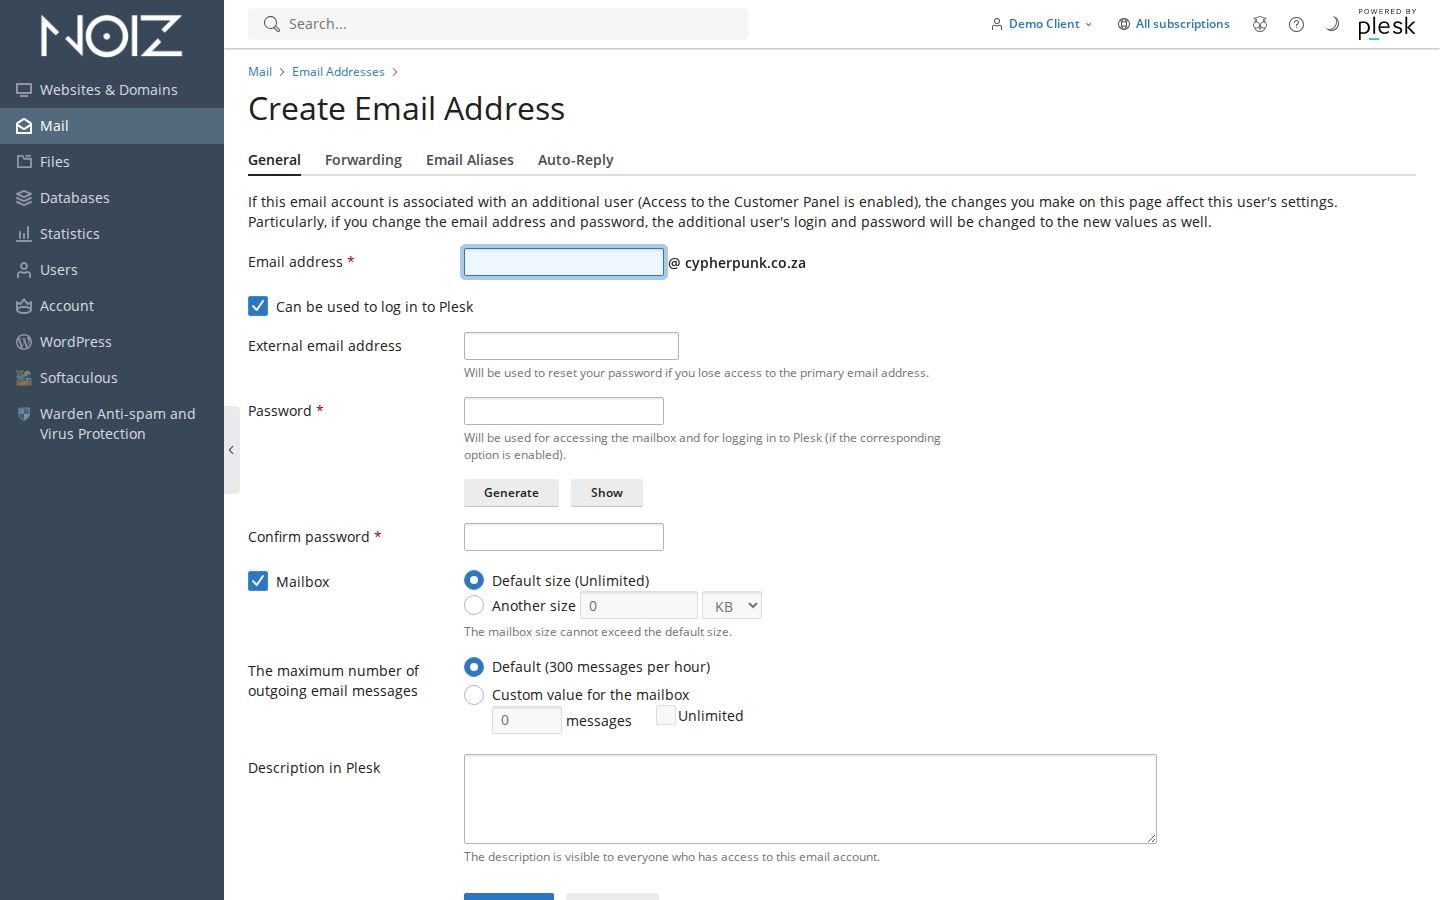Click the Demo Client user icon

click(997, 24)
